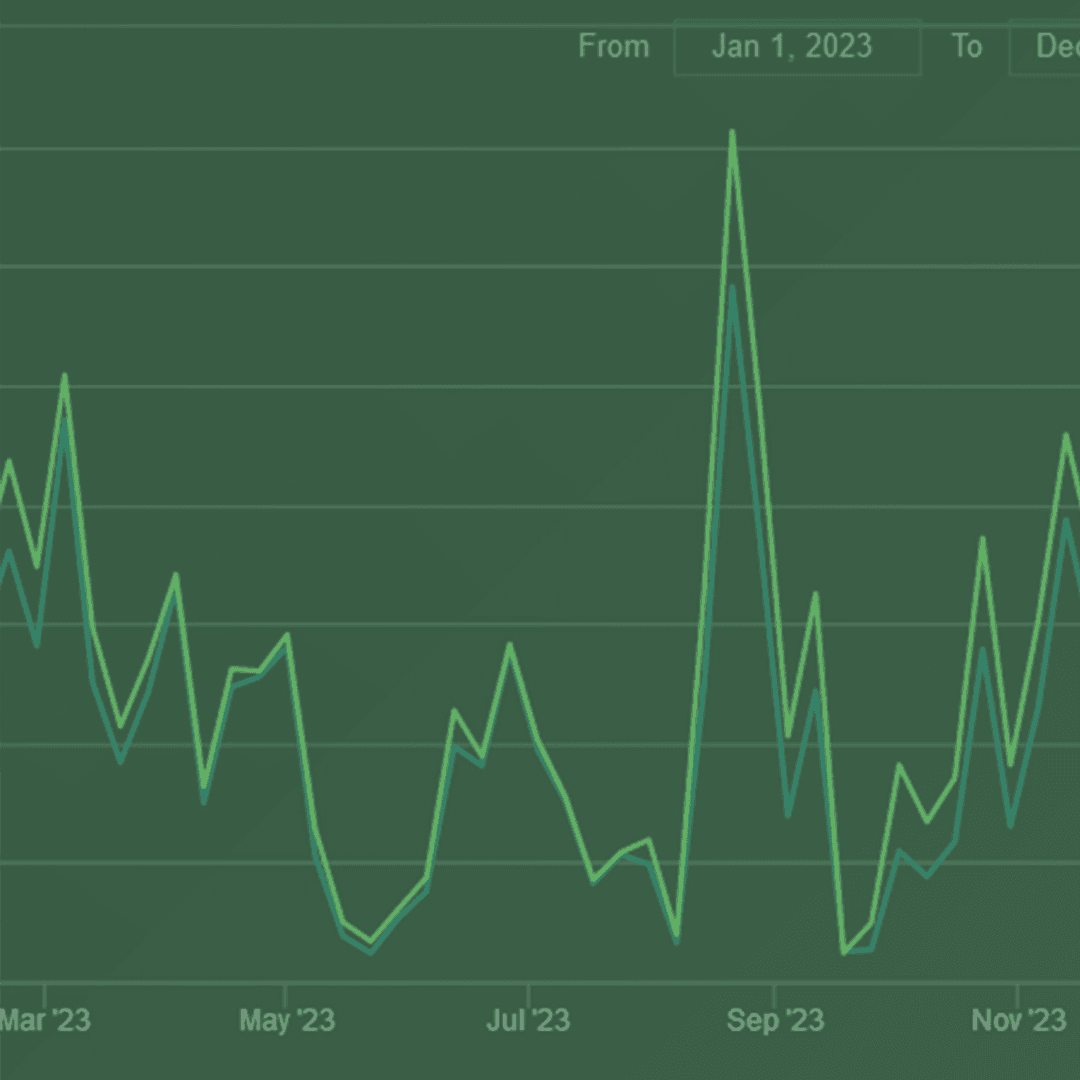Select the dark teal mid-November peak
This screenshot has width=1080, height=1080.
1067,521
